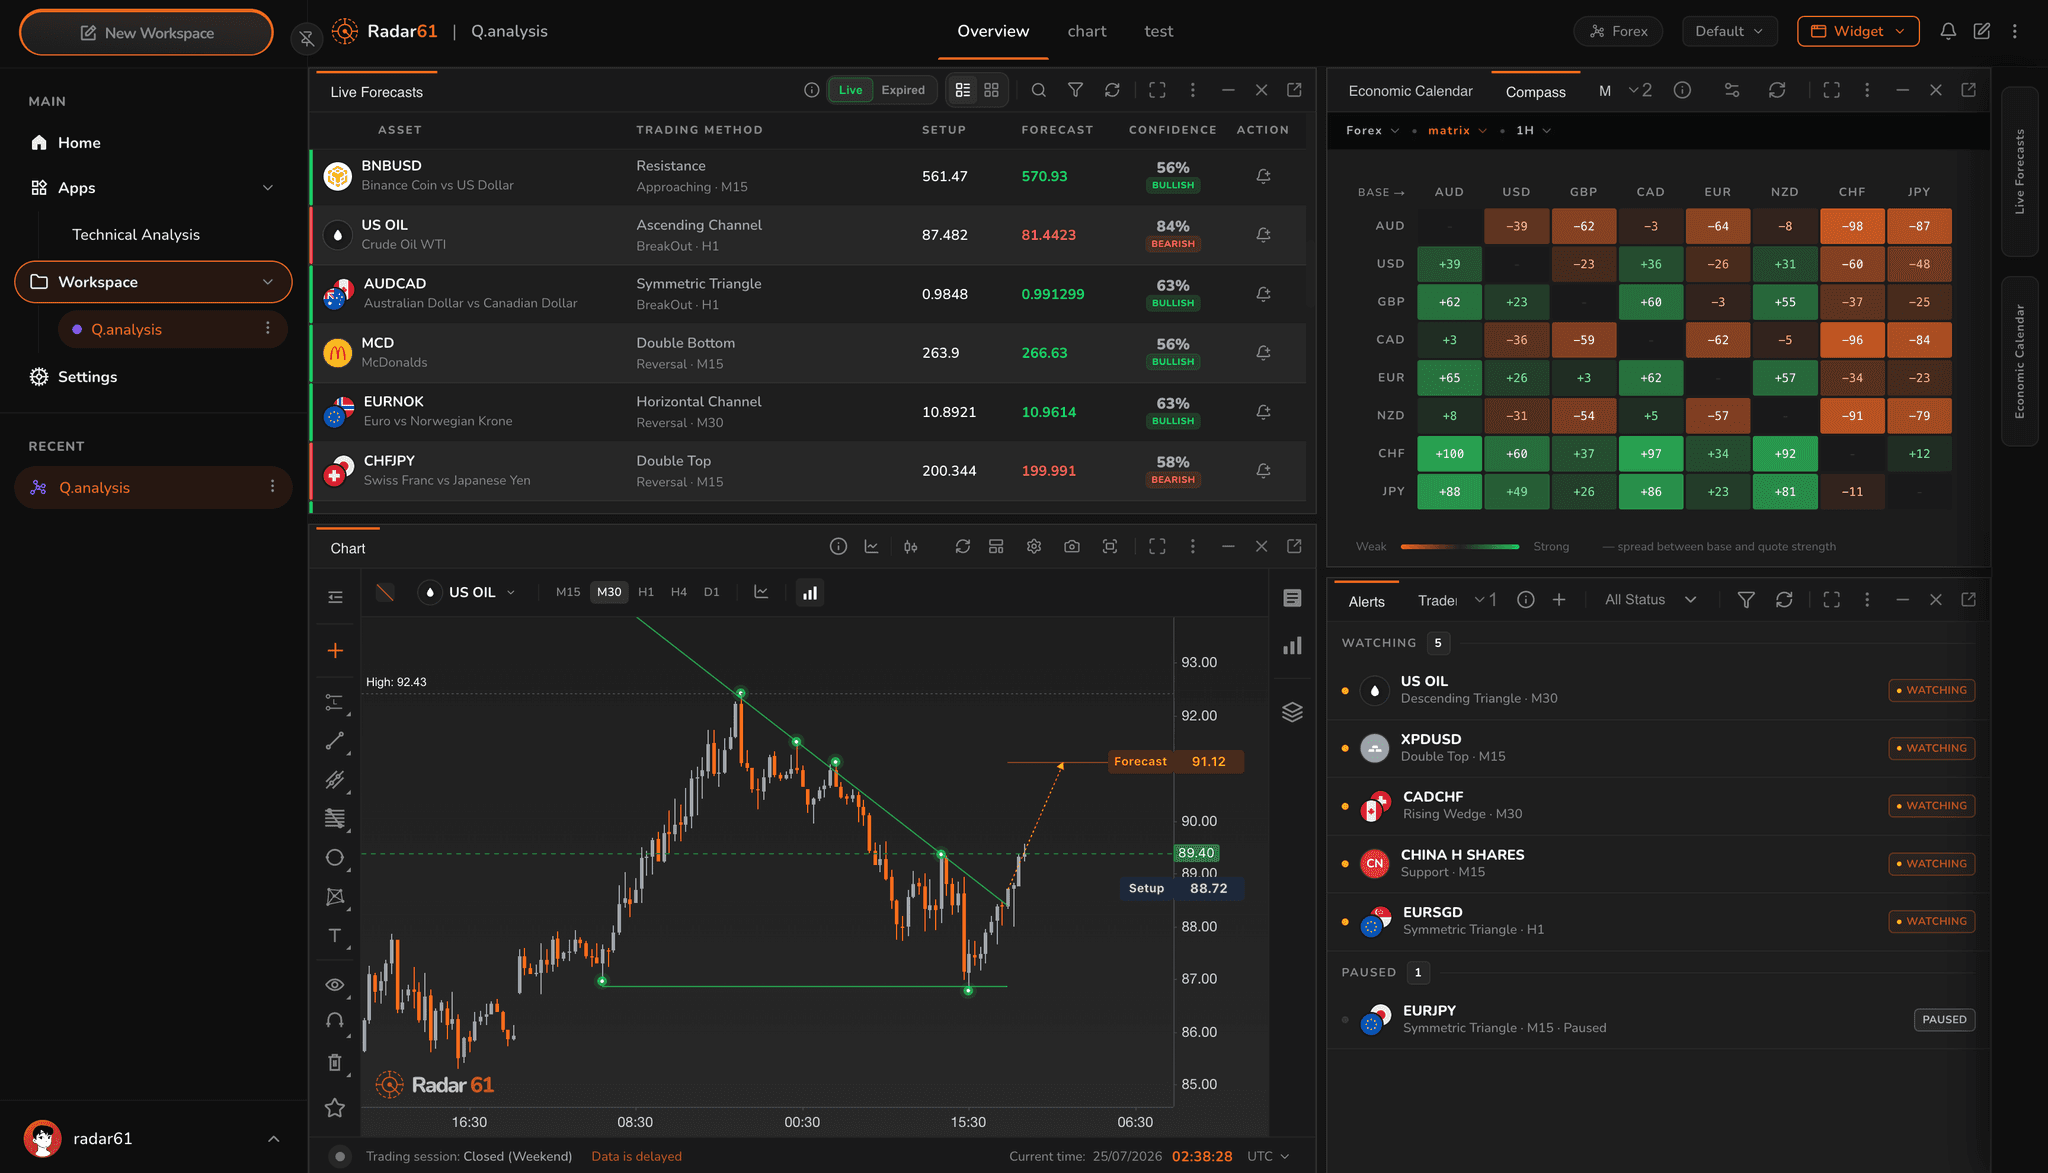This screenshot has height=1173, width=2048.
Task: Expand radar61 user menu
Action: (x=274, y=1139)
